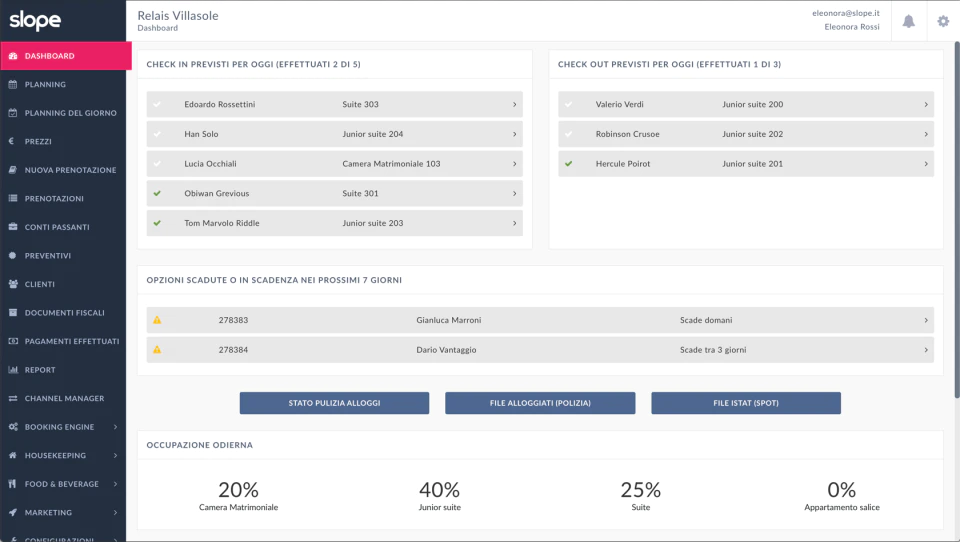Toggle check mark for Edoardo Rossettini check-in

click(x=157, y=104)
